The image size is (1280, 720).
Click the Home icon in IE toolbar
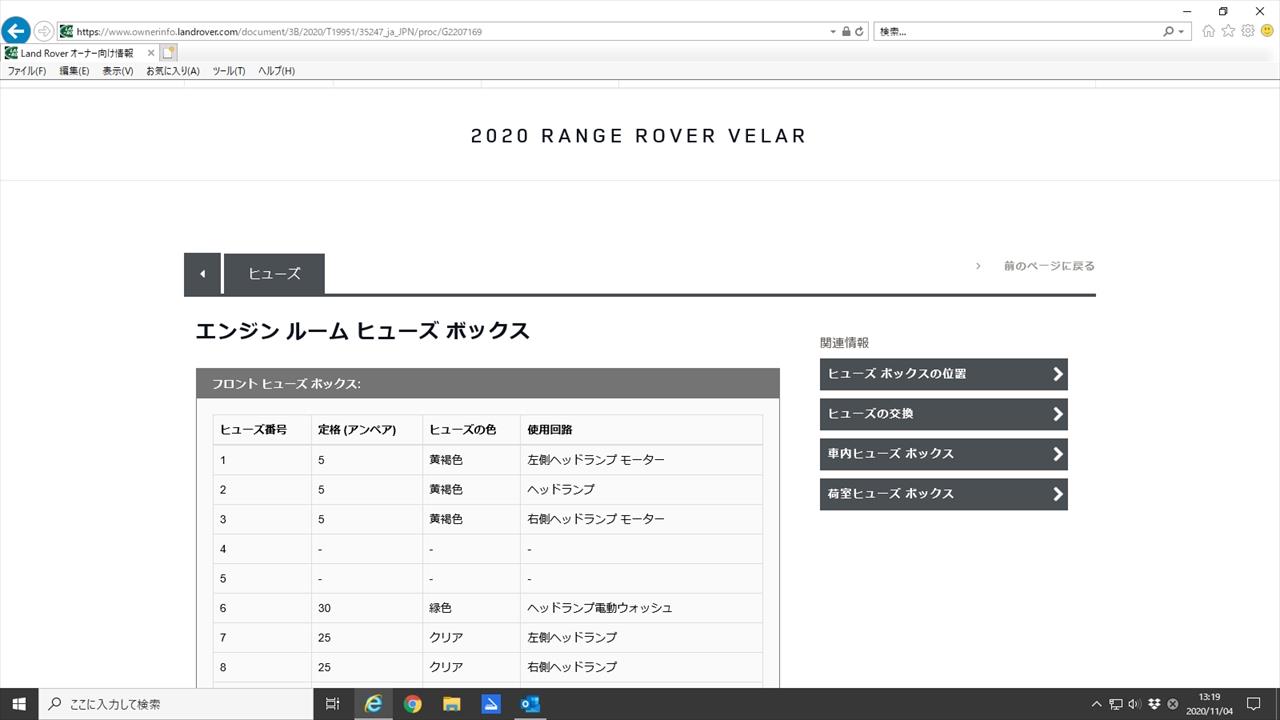point(1209,31)
